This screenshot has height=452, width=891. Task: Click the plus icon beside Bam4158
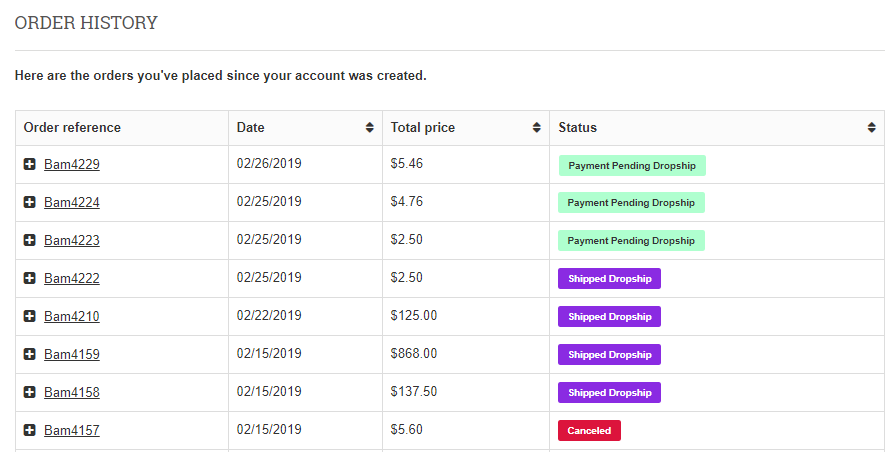30,392
